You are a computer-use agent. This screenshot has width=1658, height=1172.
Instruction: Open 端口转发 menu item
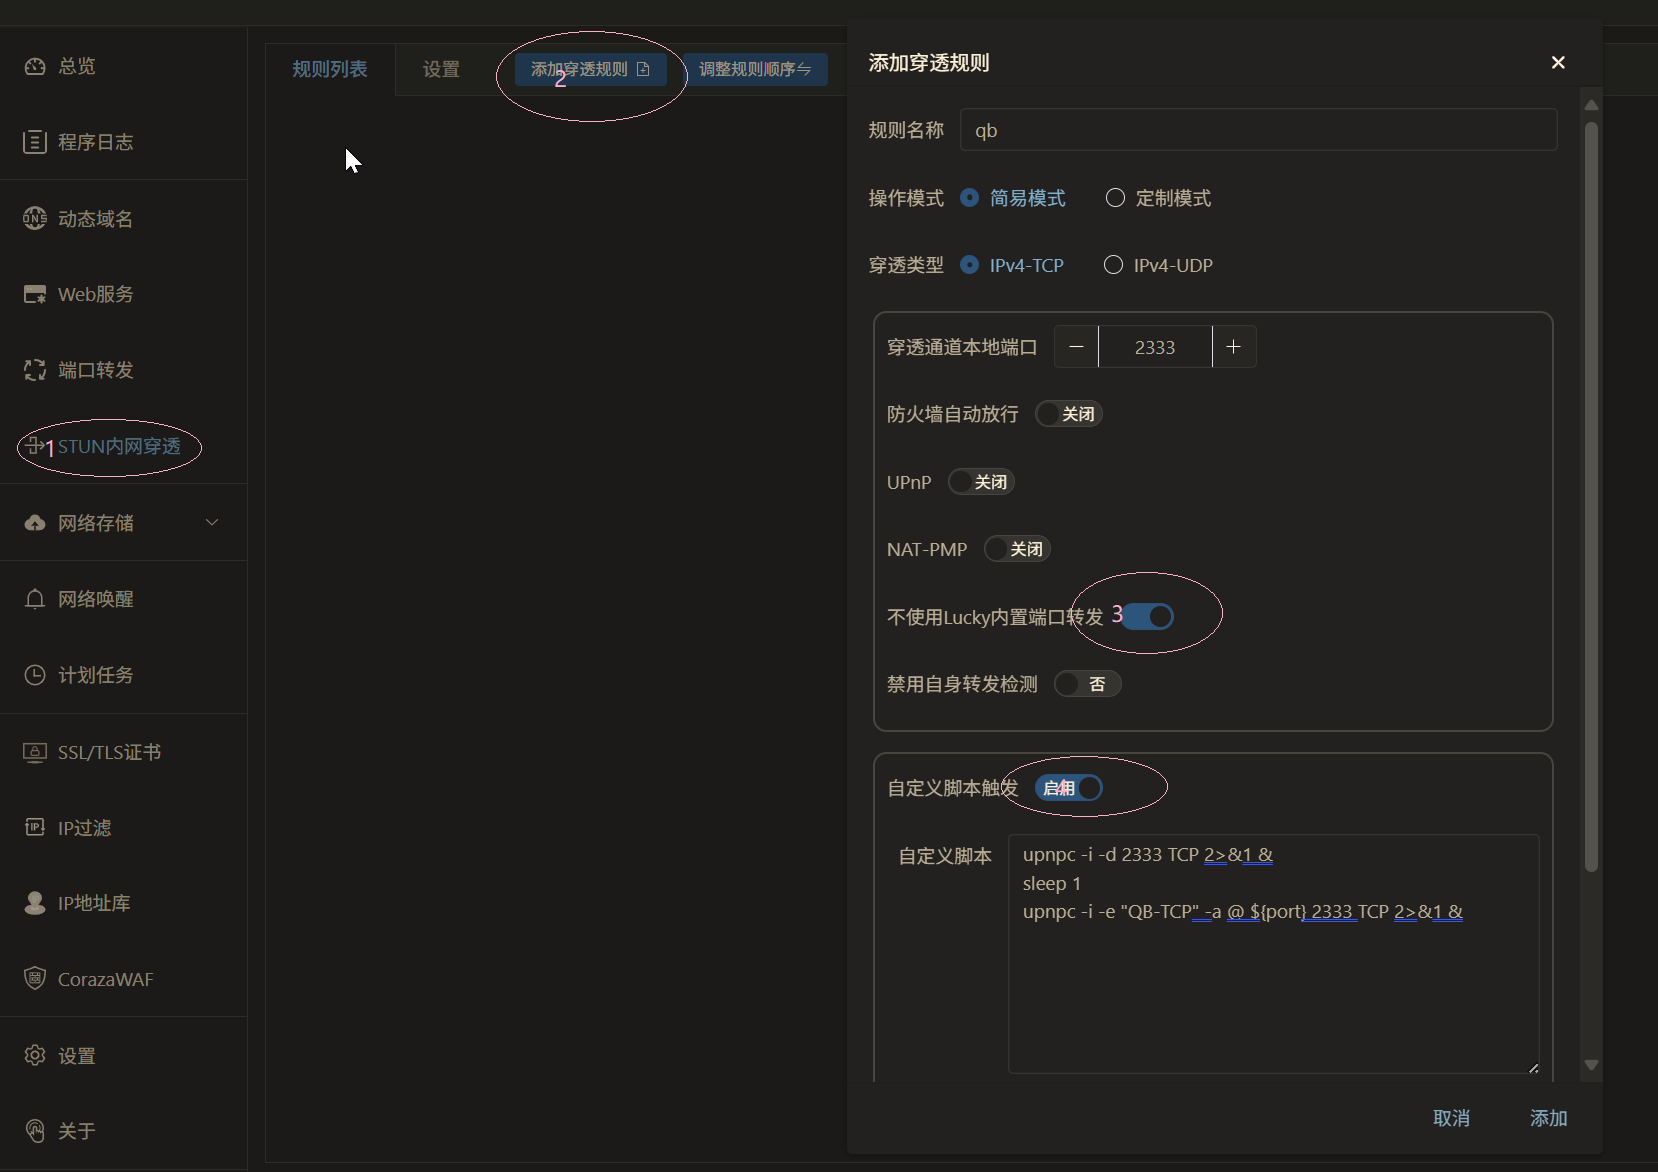124,370
